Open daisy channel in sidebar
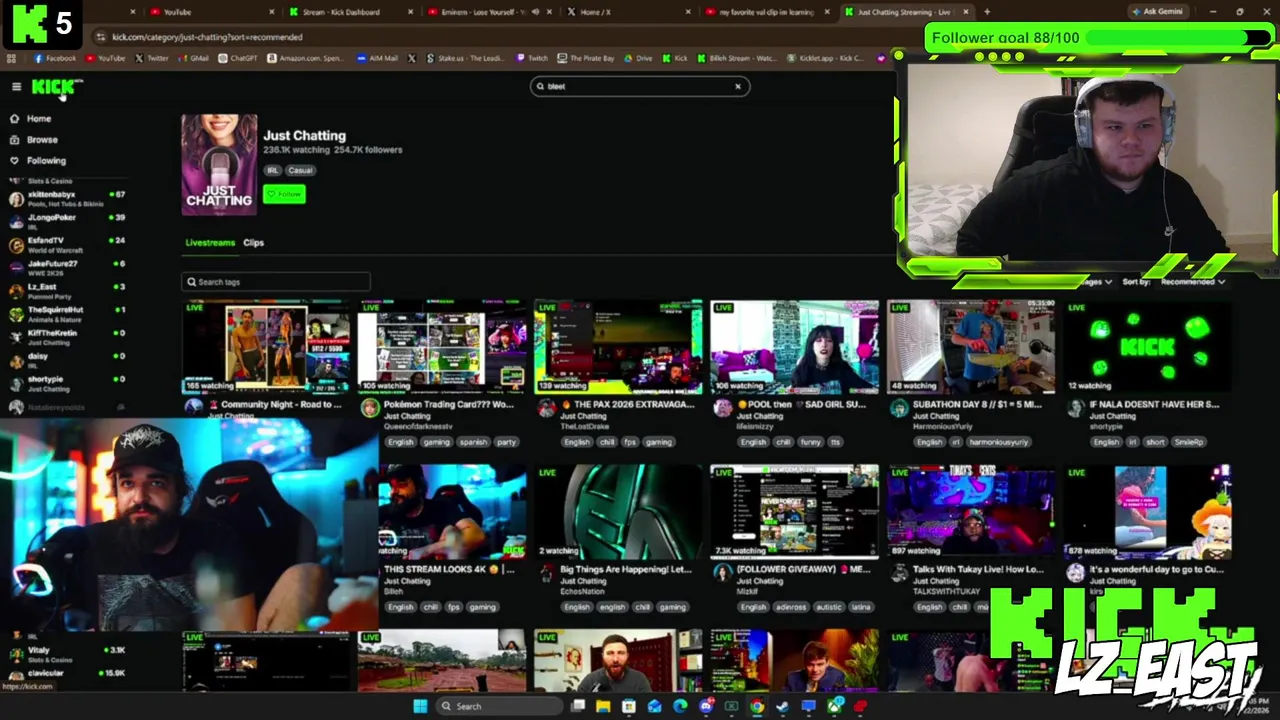This screenshot has width=1280, height=720. 66,359
